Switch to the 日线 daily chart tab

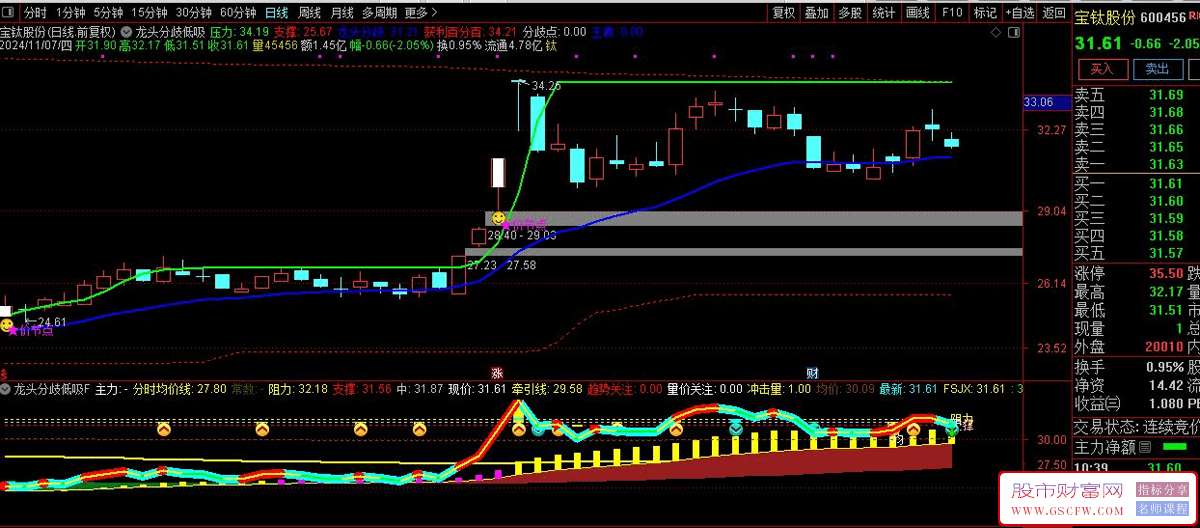pos(277,13)
